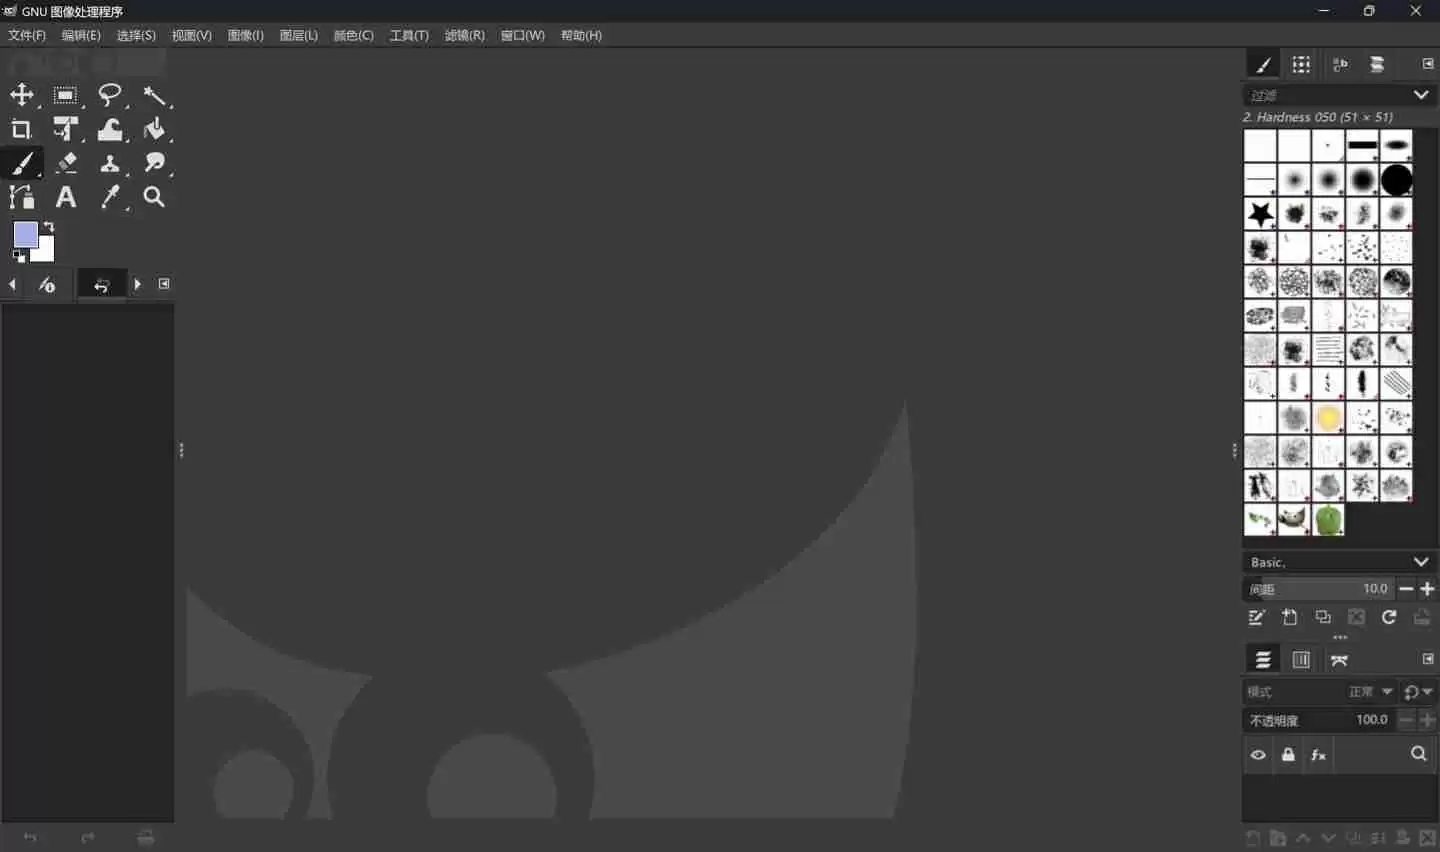1440x852 pixels.
Task: Toggle the layer lock padlock icon
Action: 1289,755
